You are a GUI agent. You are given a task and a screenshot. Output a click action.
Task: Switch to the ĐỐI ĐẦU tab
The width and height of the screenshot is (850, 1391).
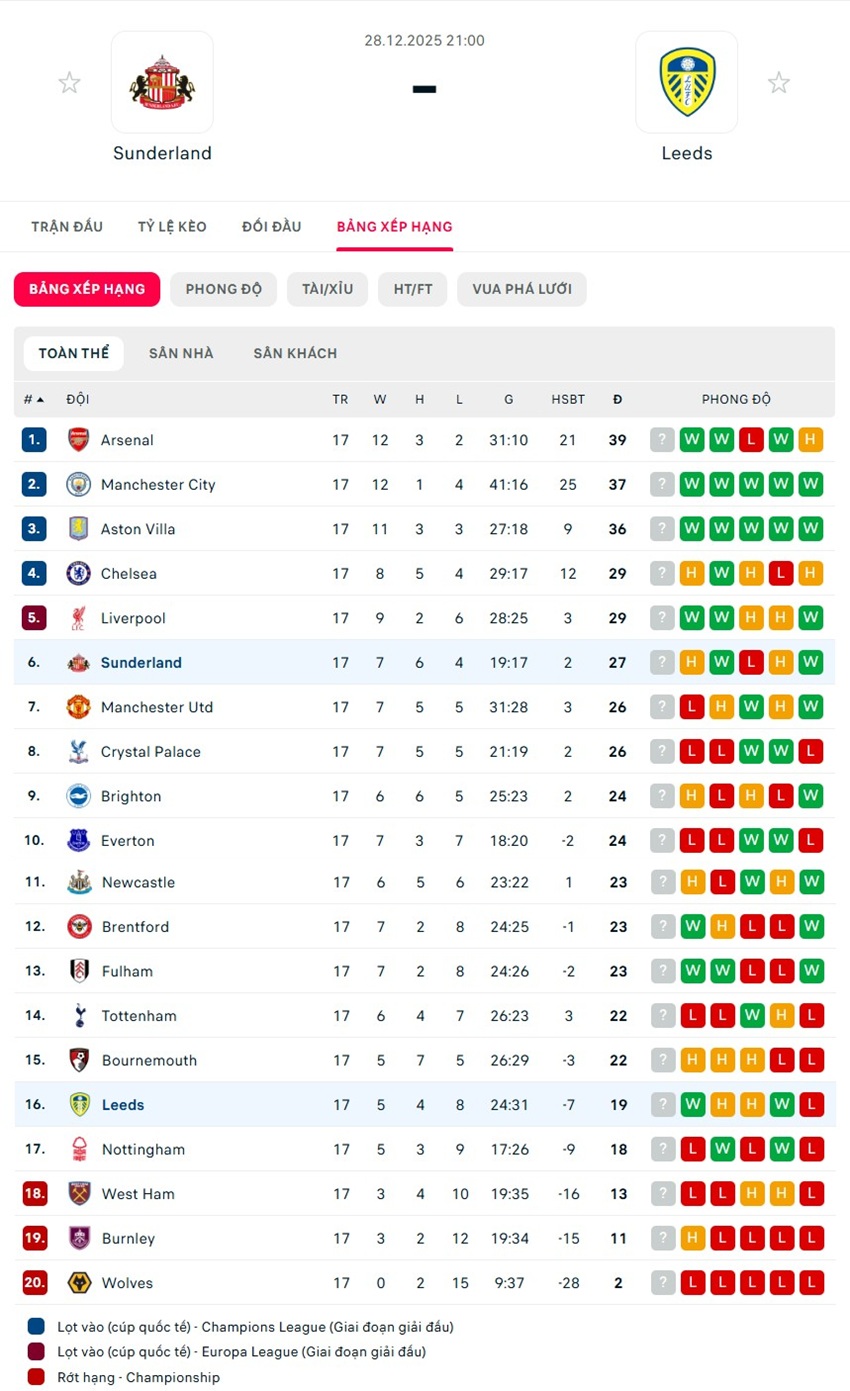[272, 226]
